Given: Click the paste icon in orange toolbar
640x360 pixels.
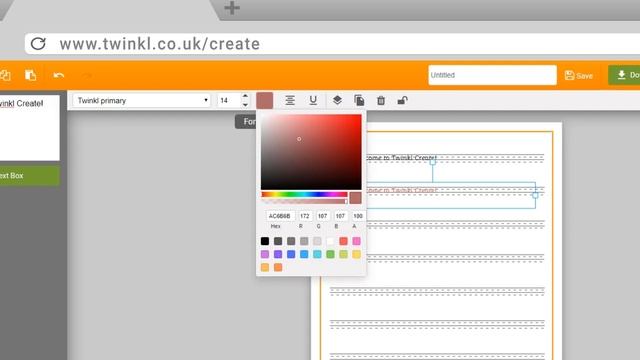Looking at the screenshot, I should click(x=31, y=75).
